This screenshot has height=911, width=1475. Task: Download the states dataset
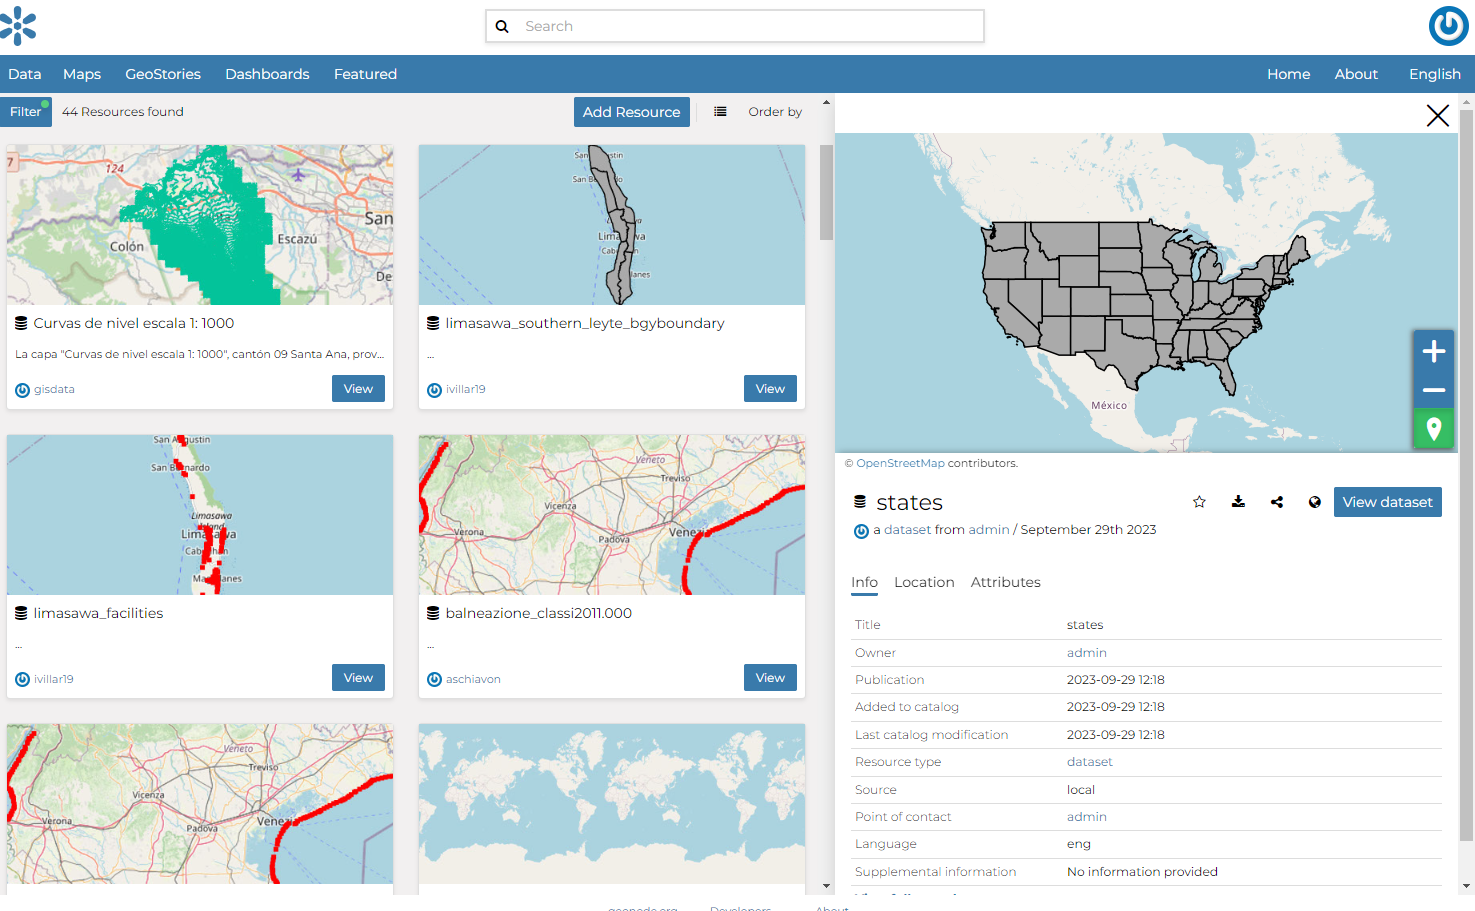click(x=1238, y=501)
